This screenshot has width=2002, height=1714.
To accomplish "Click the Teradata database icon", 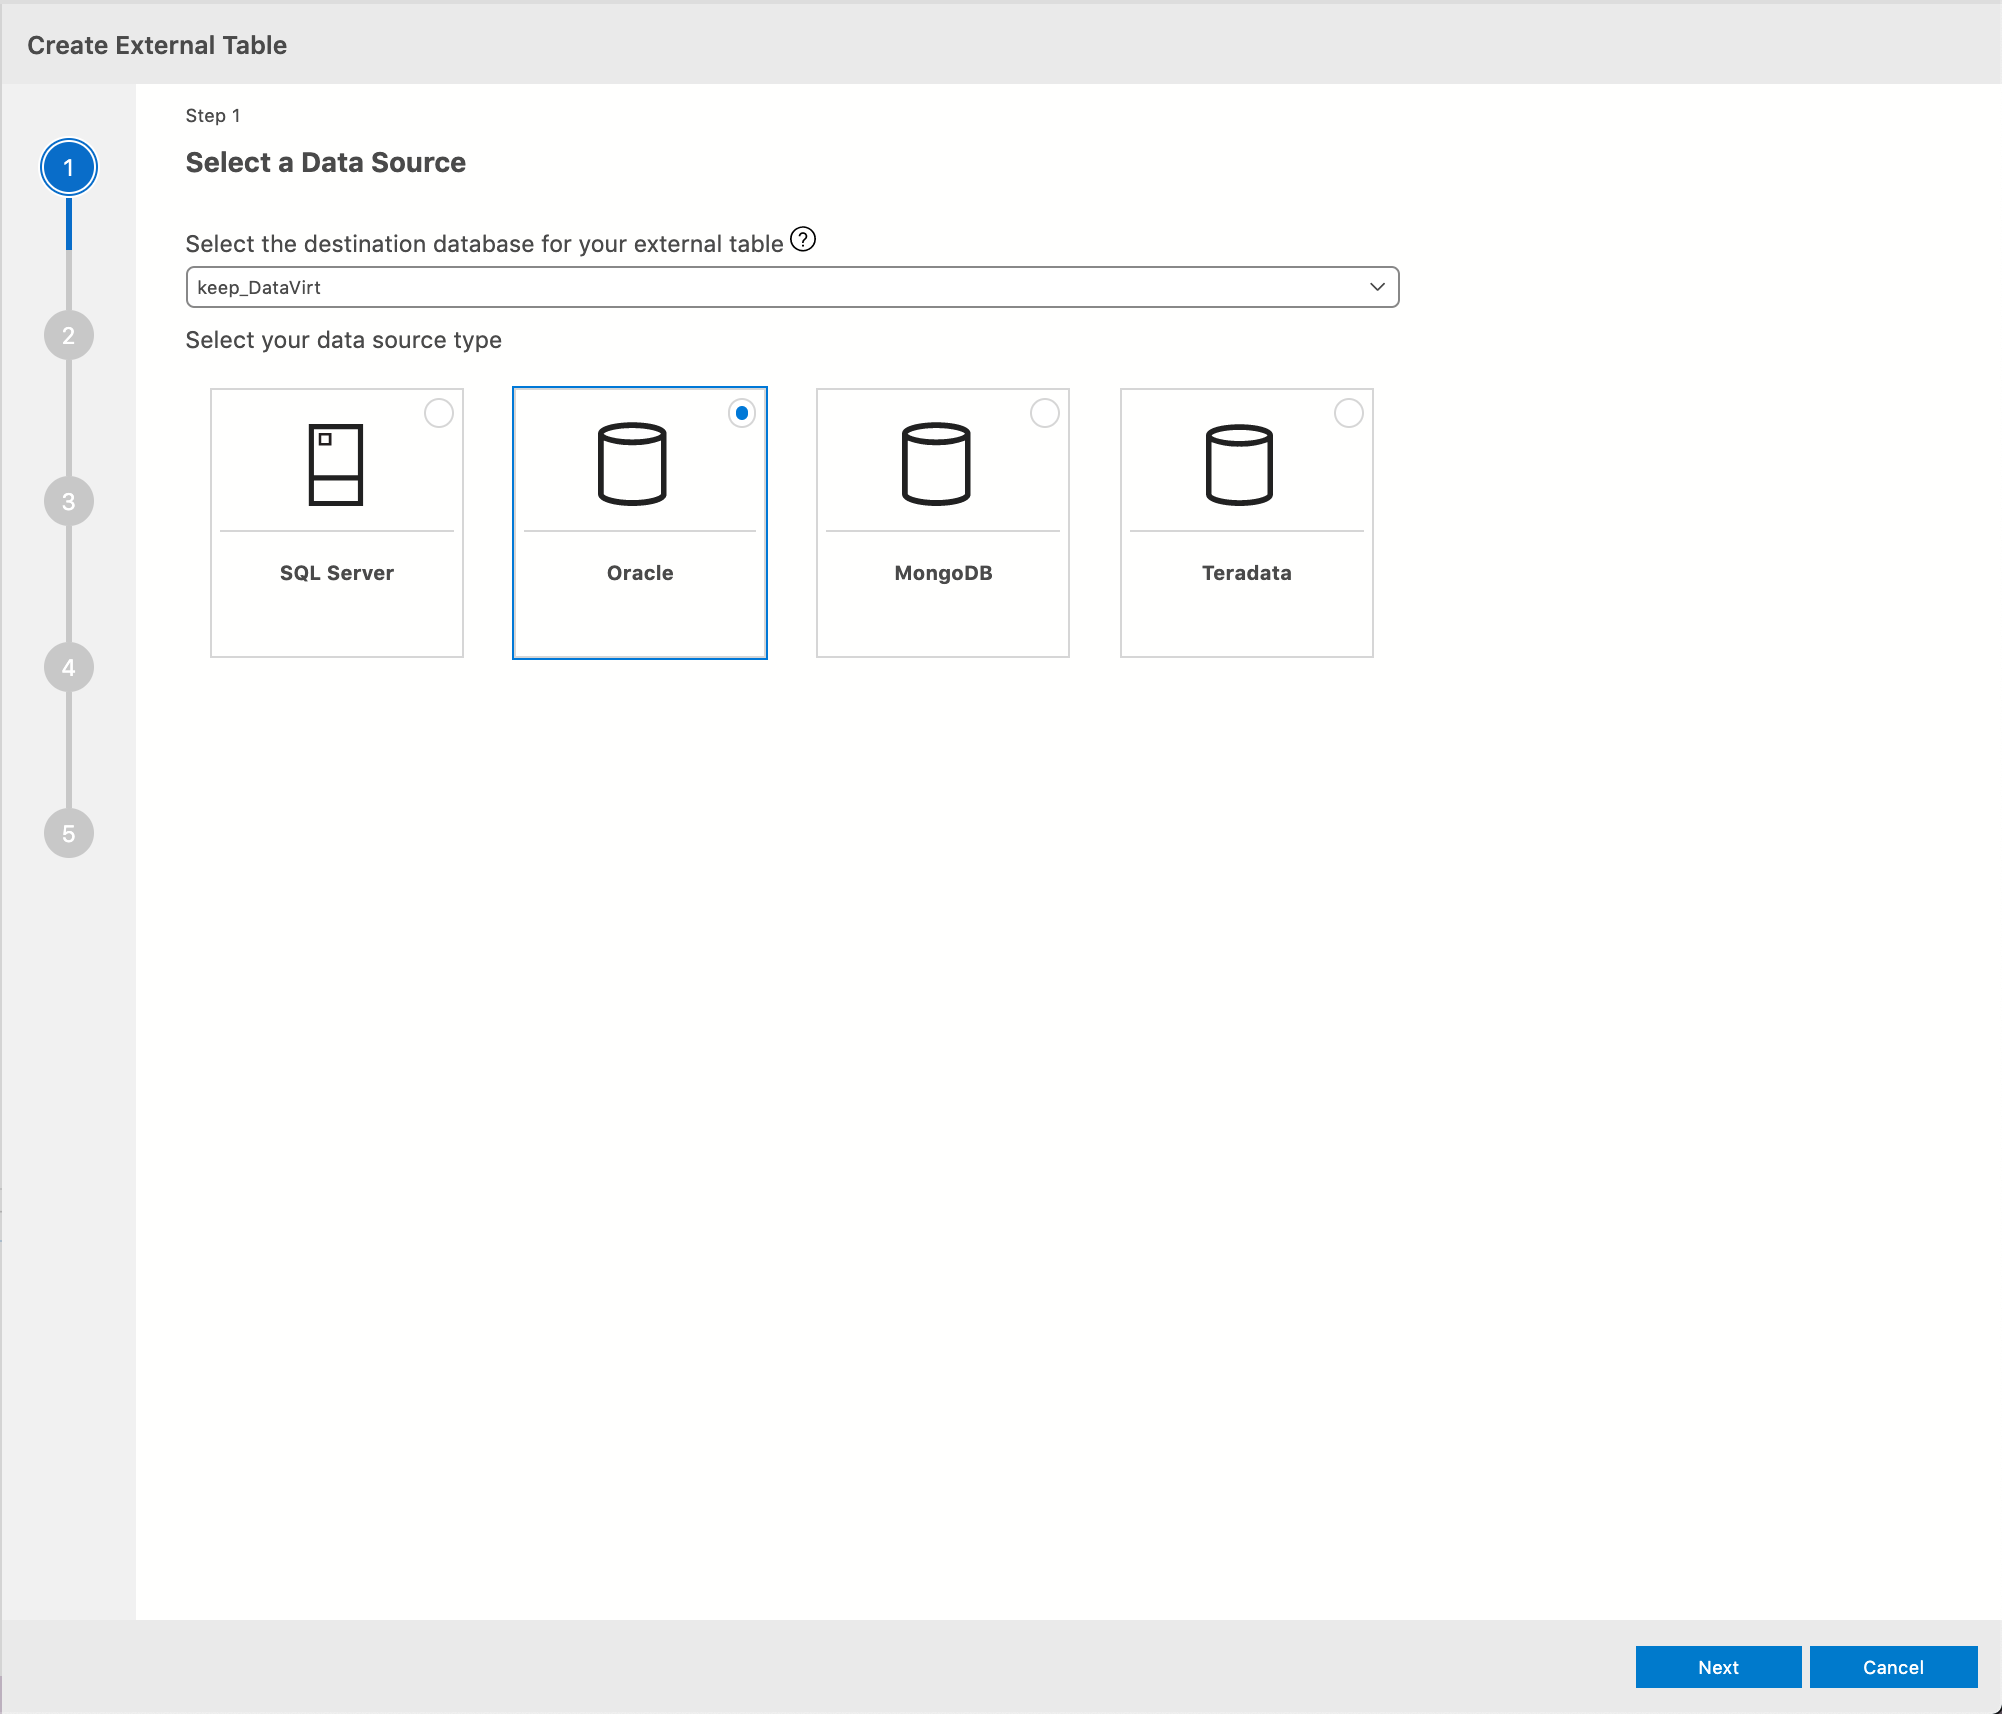I will pyautogui.click(x=1245, y=463).
